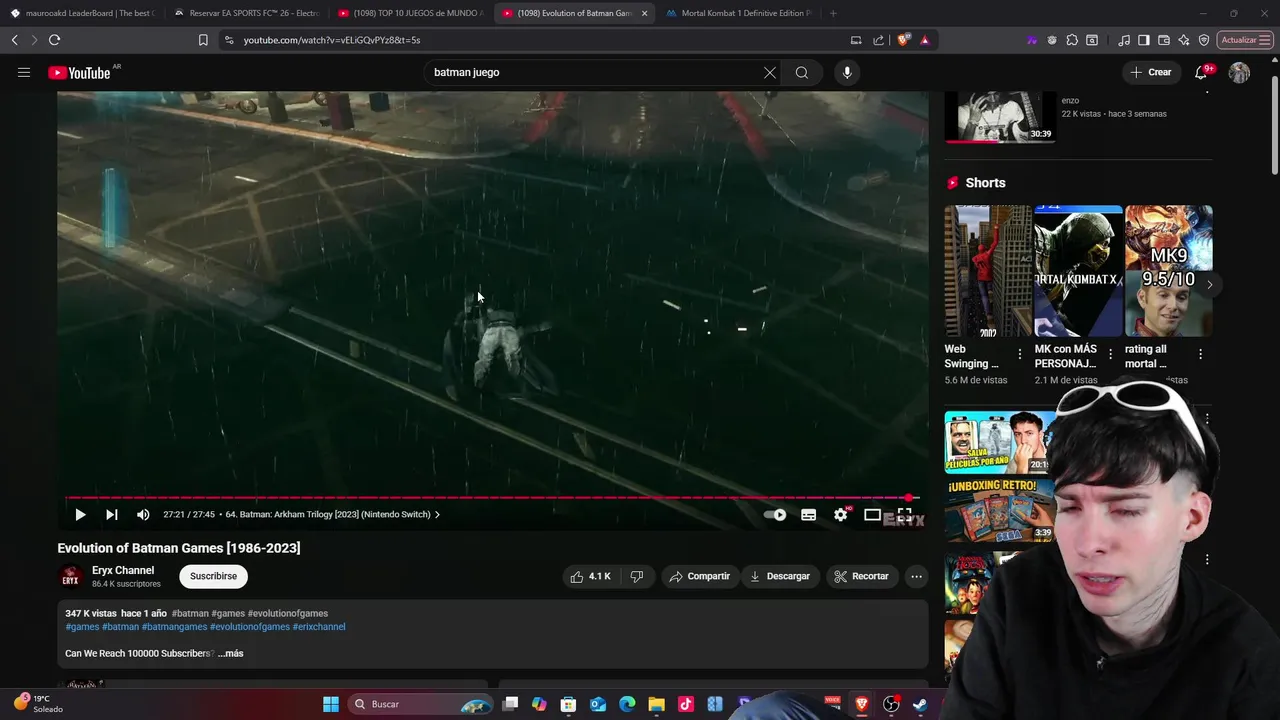Open the #batmangames hashtag link
The image size is (1280, 720).
[x=174, y=627]
